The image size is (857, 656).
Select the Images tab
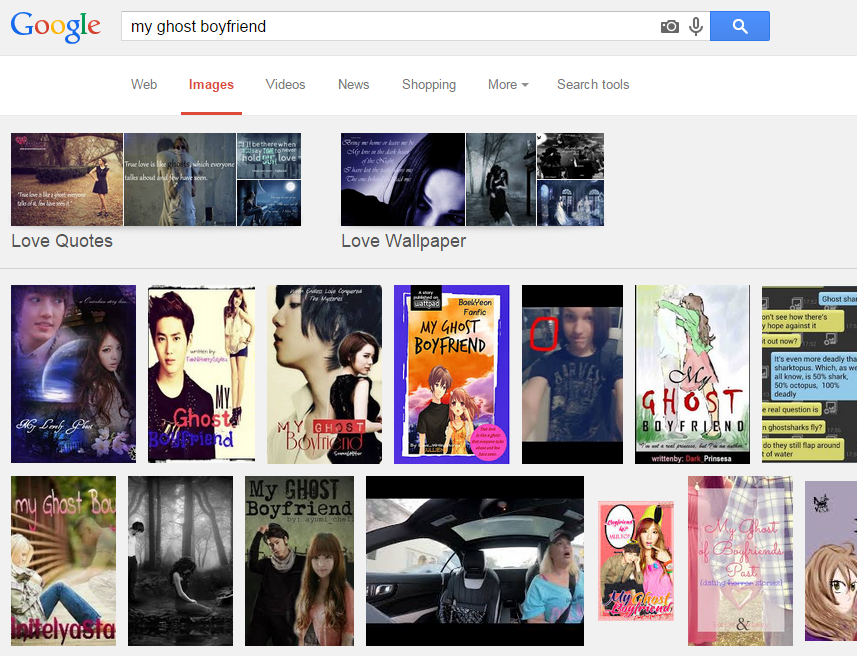pyautogui.click(x=212, y=85)
